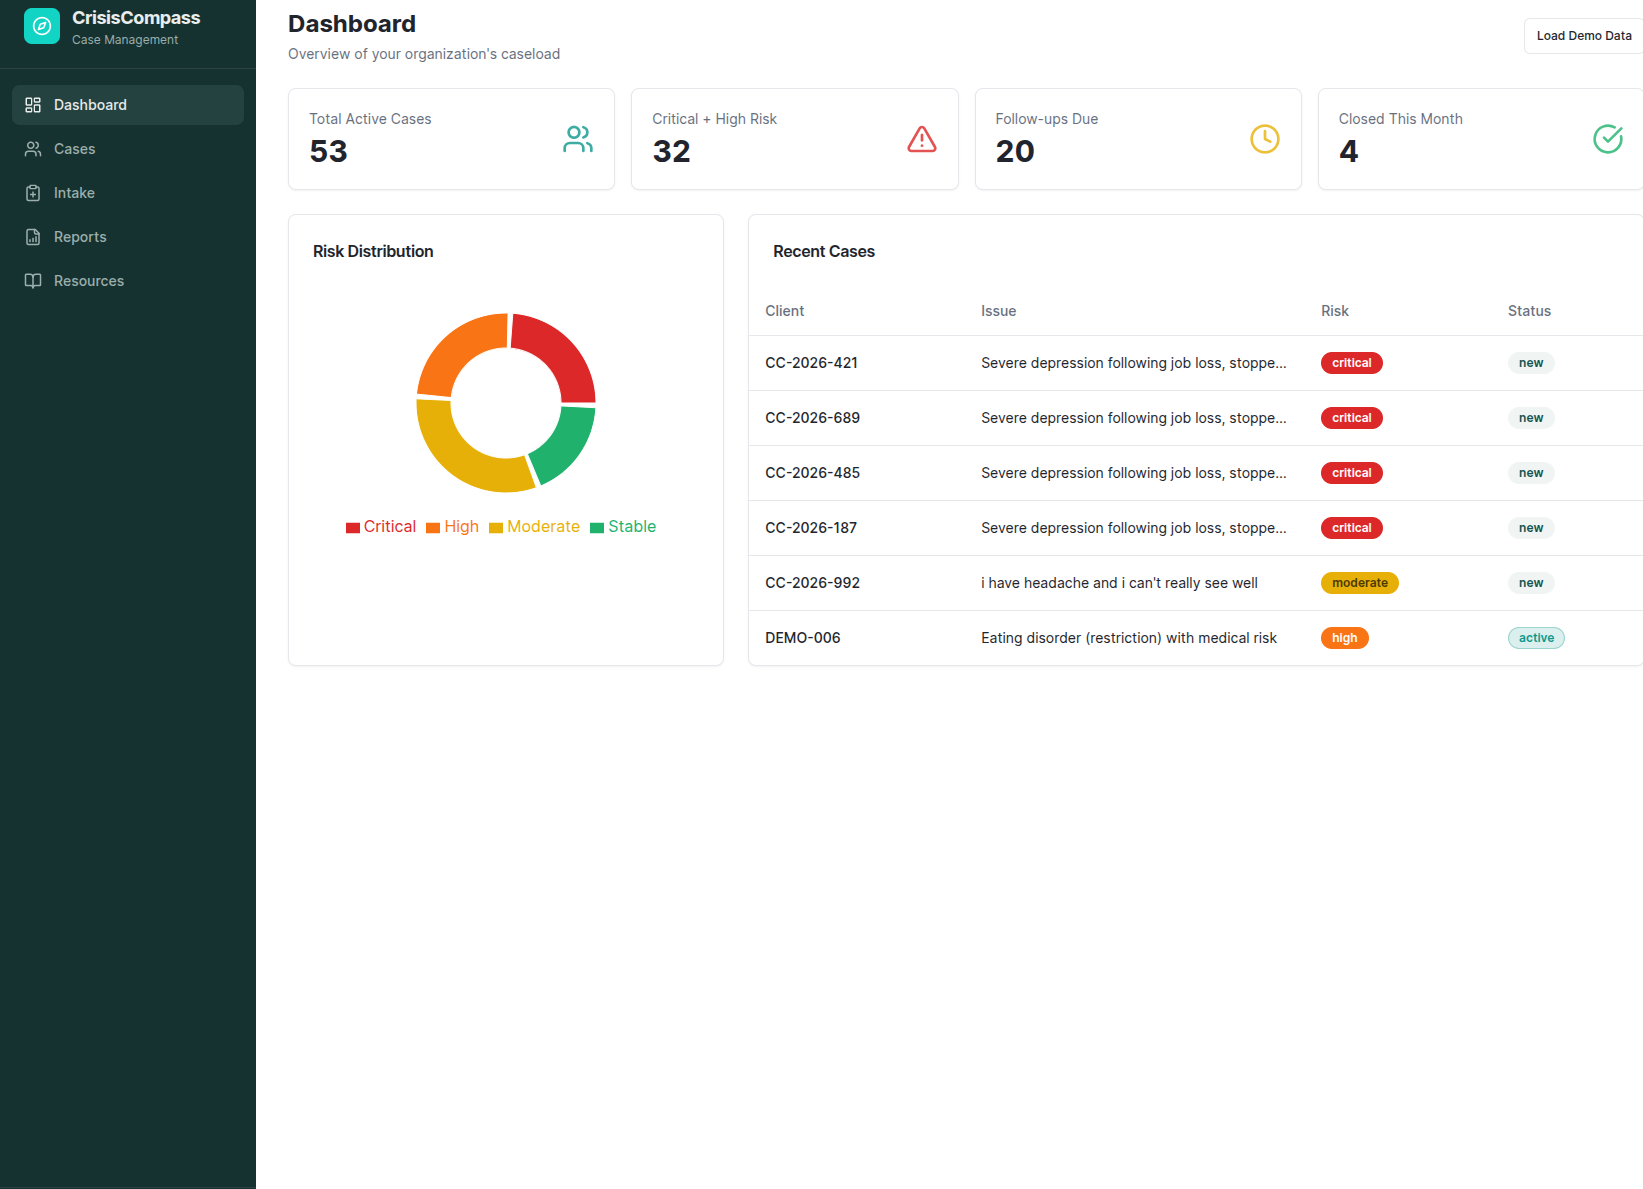The width and height of the screenshot is (1643, 1189).
Task: Click the Status column header
Action: tap(1529, 311)
